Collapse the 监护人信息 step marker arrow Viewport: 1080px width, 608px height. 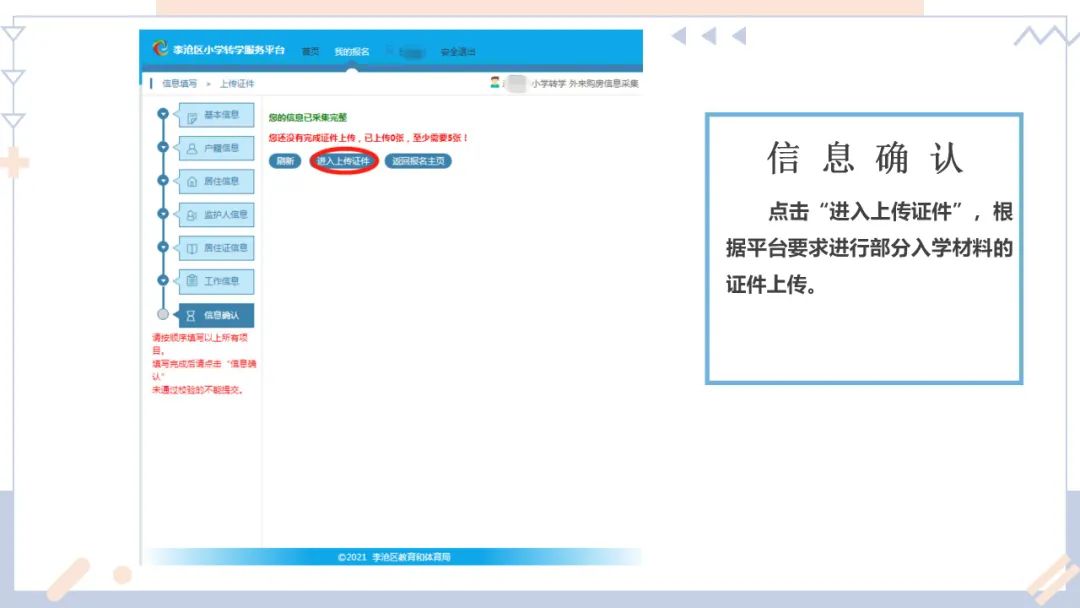(163, 214)
